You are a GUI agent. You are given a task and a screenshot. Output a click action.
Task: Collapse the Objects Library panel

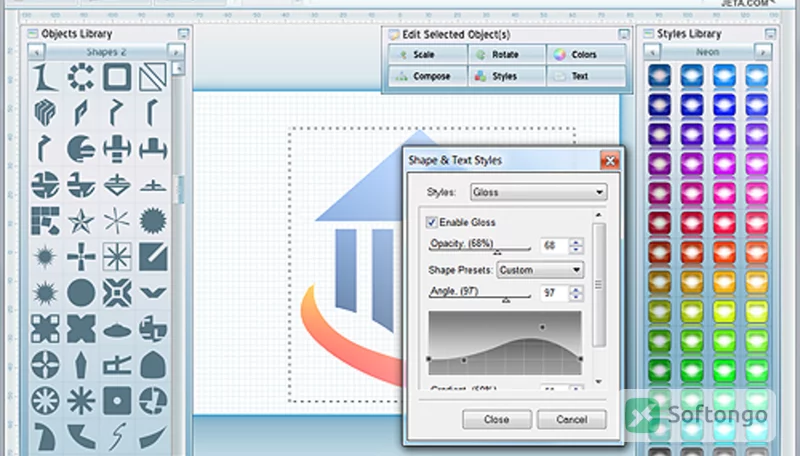183,34
